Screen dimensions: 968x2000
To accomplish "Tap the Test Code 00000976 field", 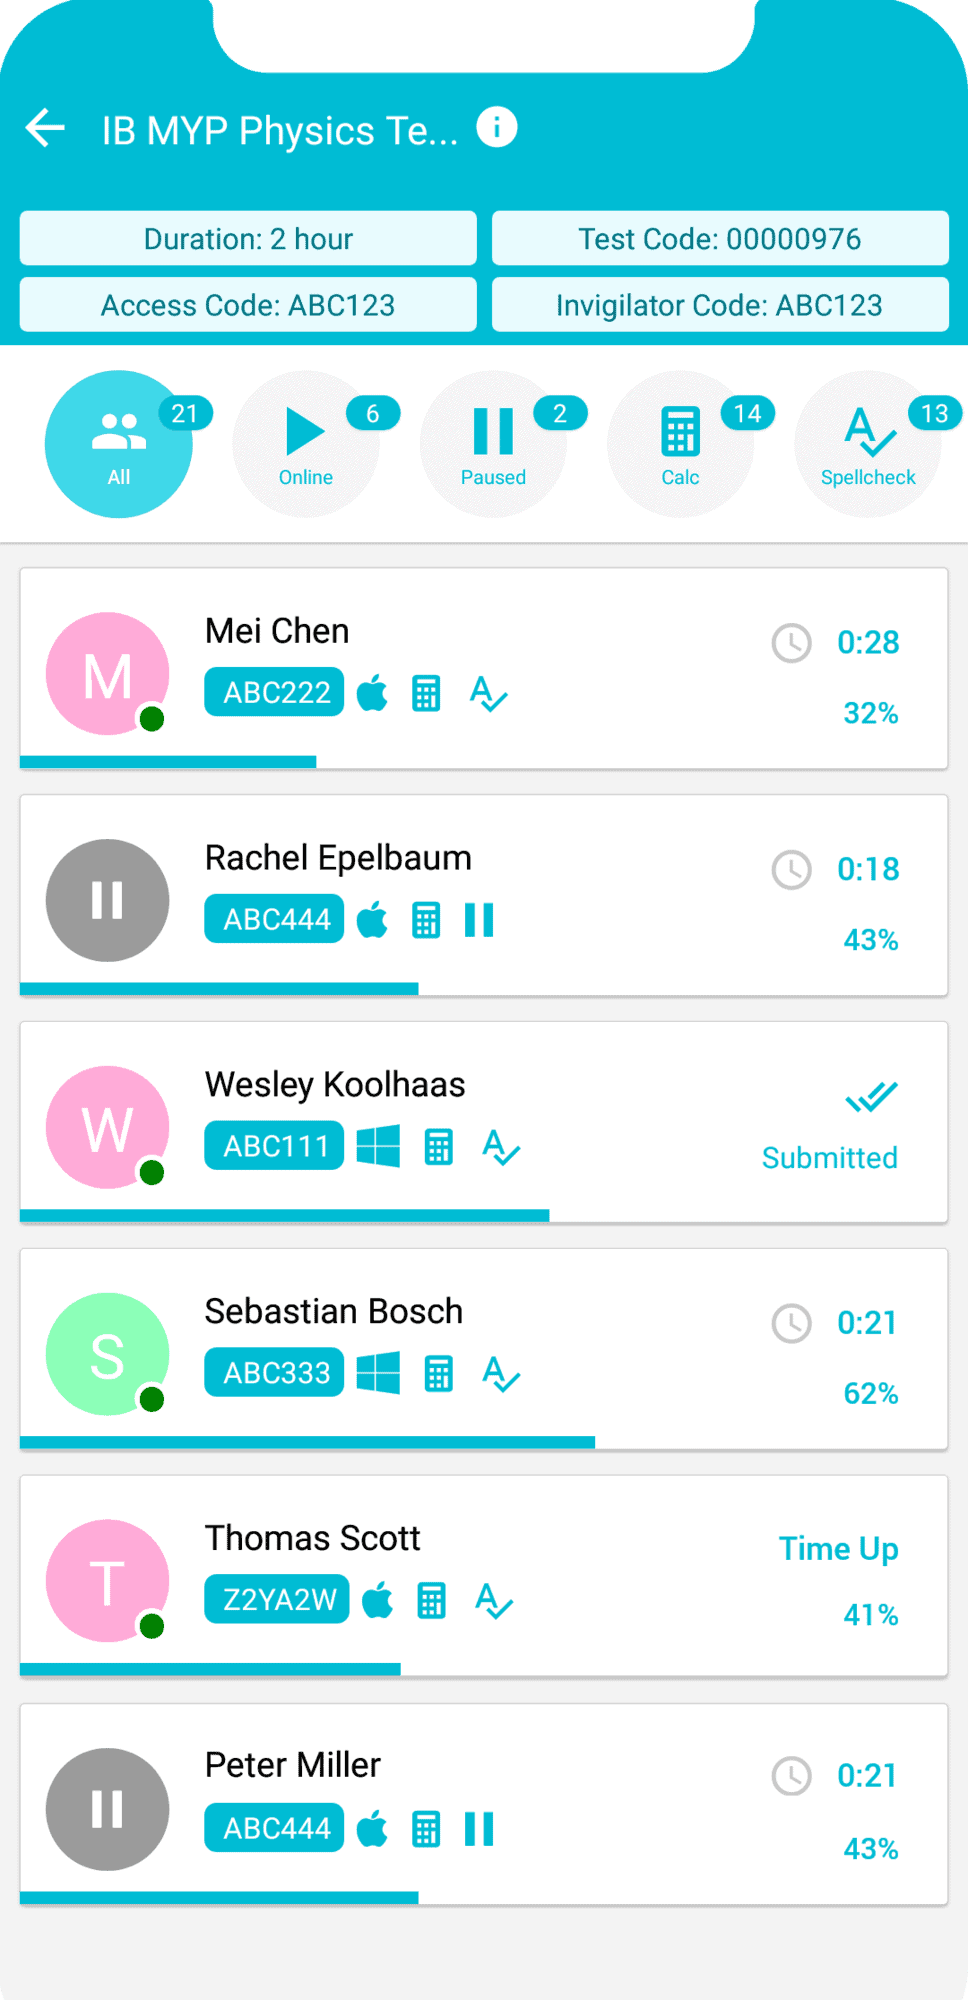I will coord(720,238).
